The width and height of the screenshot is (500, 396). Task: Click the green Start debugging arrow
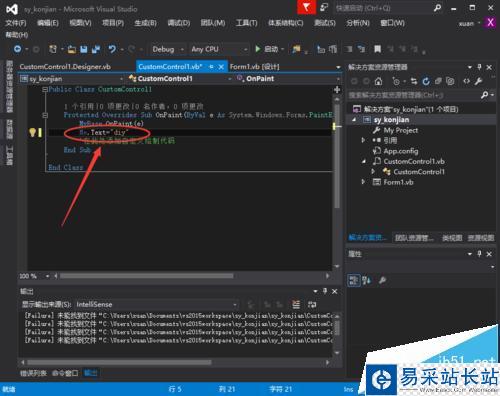coord(258,49)
